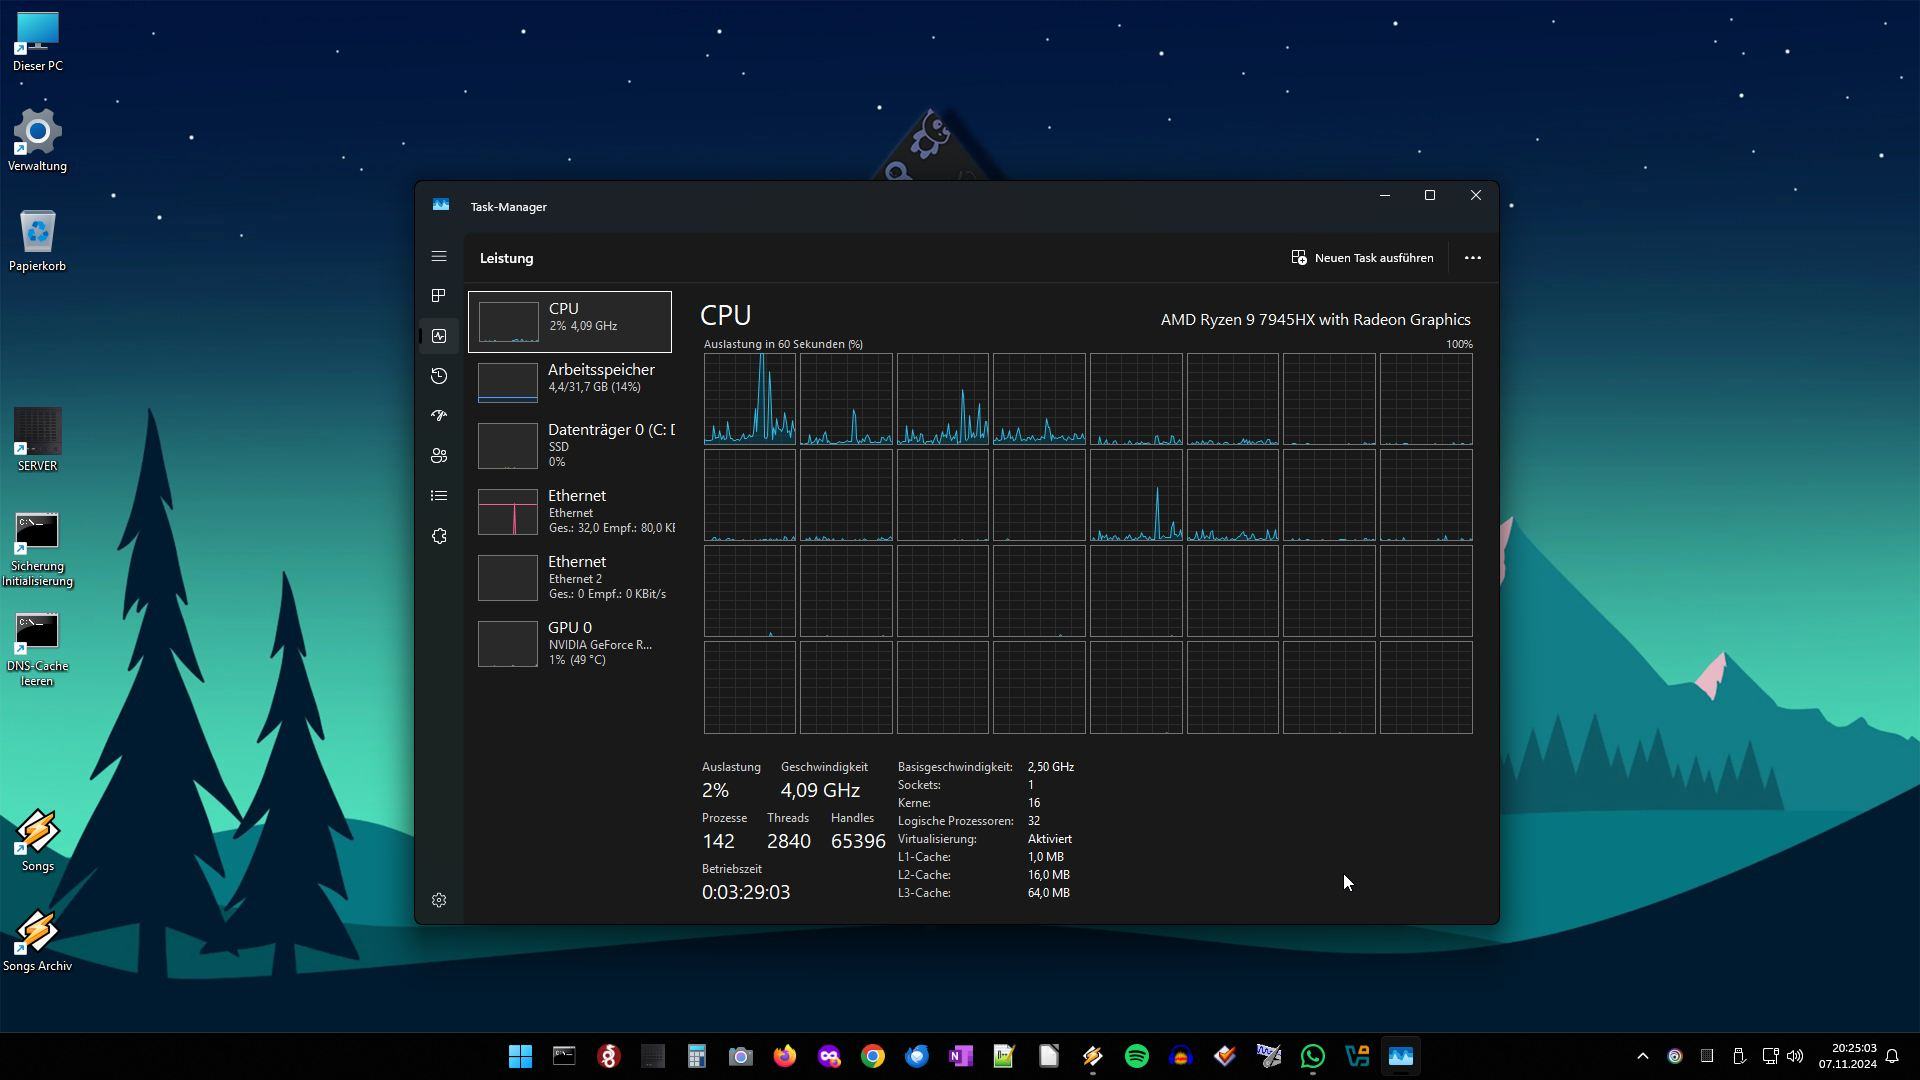Open the Startup apps sidebar icon
1920x1080 pixels.
(438, 416)
